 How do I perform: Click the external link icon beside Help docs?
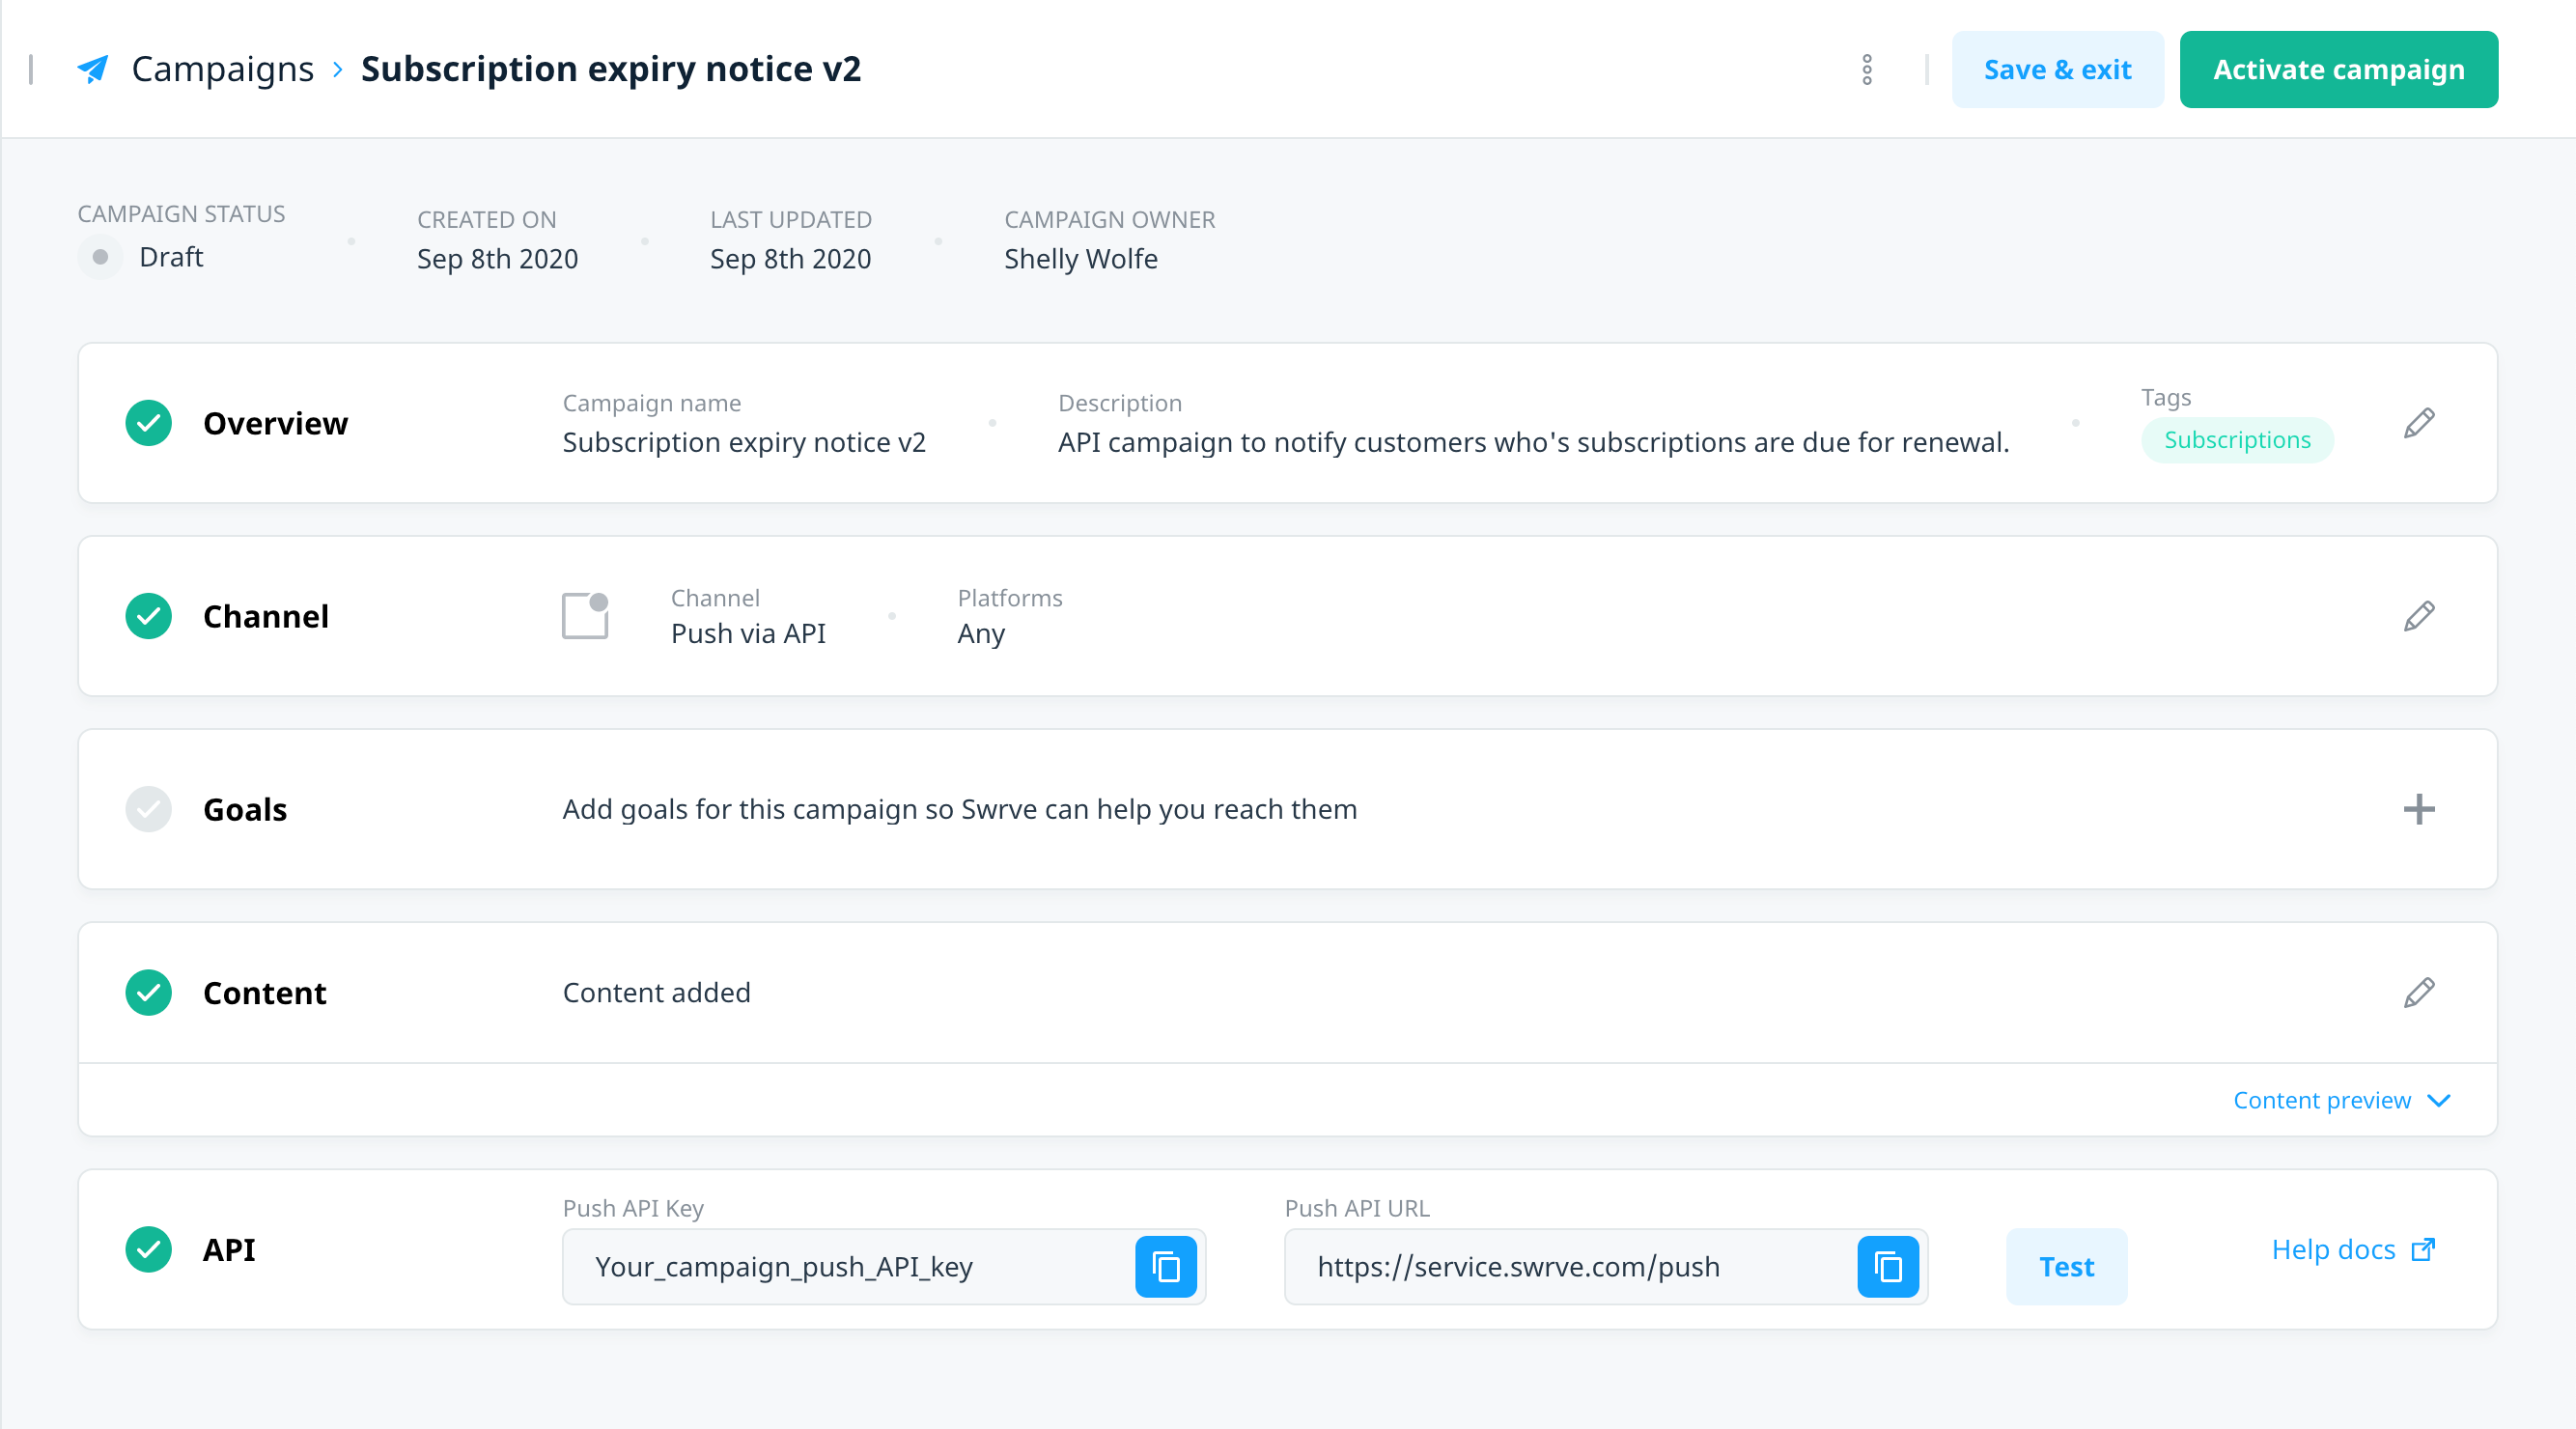[2422, 1249]
